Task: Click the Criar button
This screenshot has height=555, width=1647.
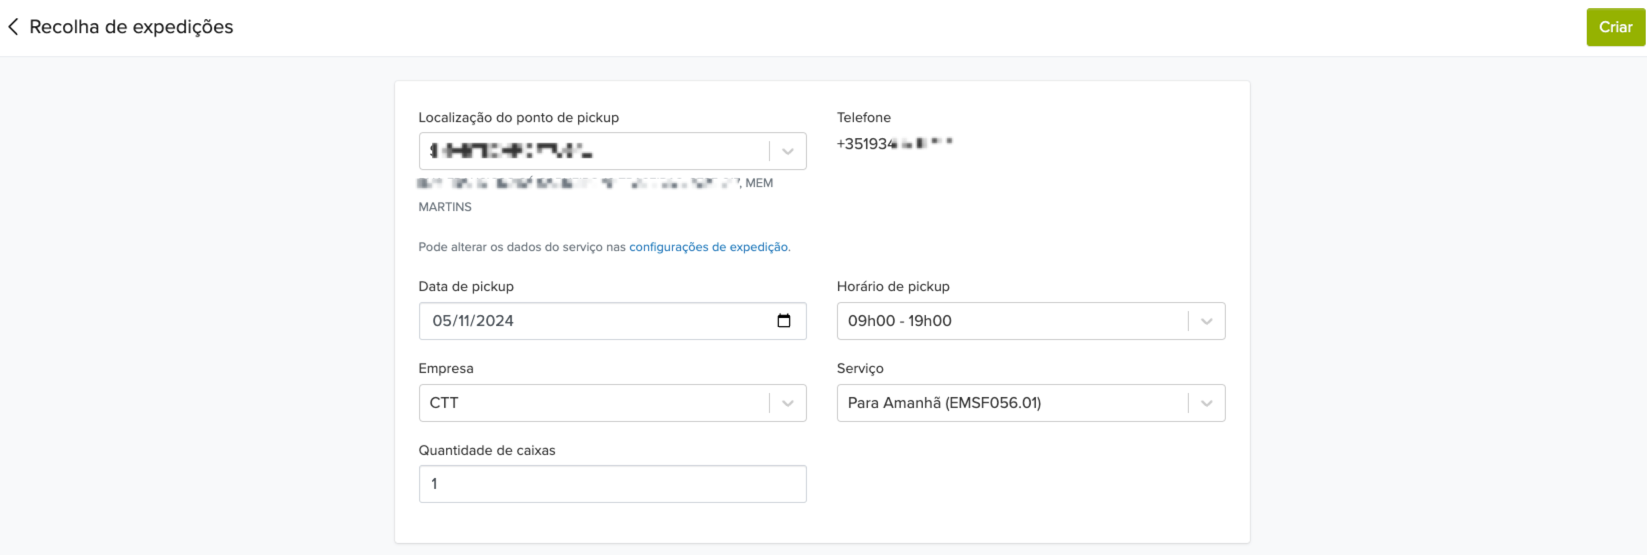Action: (x=1615, y=27)
